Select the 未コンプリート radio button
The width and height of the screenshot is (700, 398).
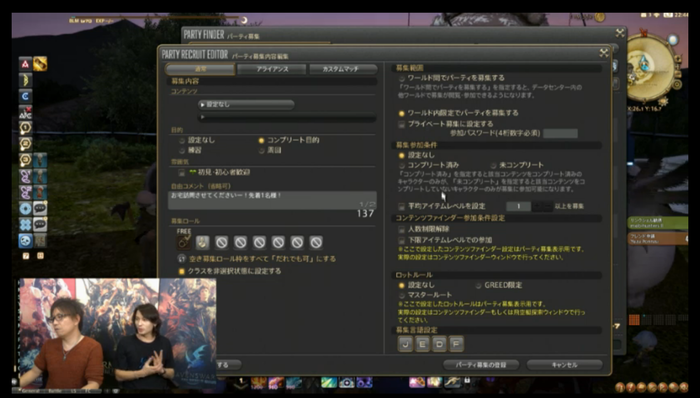493,165
